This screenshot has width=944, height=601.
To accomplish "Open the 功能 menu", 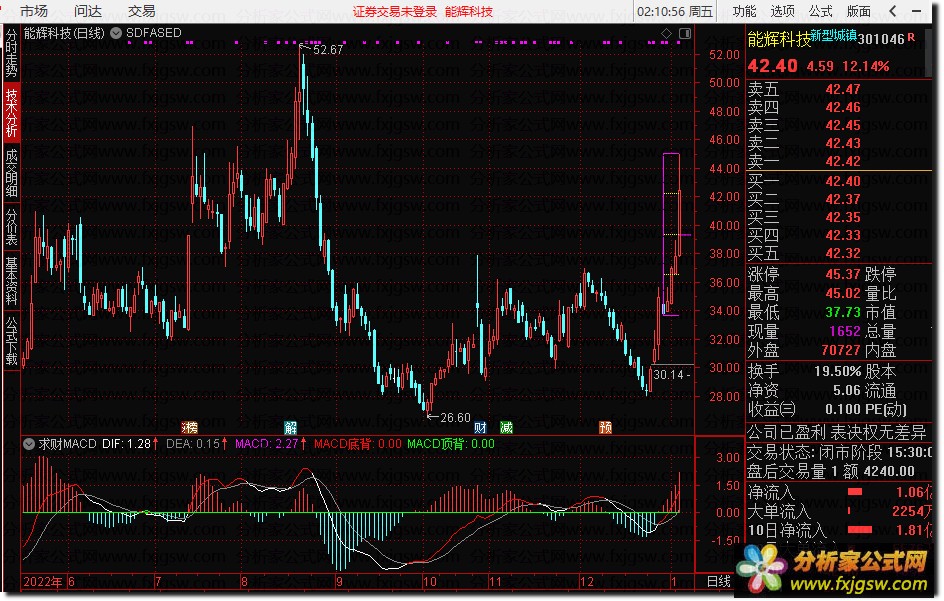I will pos(744,11).
